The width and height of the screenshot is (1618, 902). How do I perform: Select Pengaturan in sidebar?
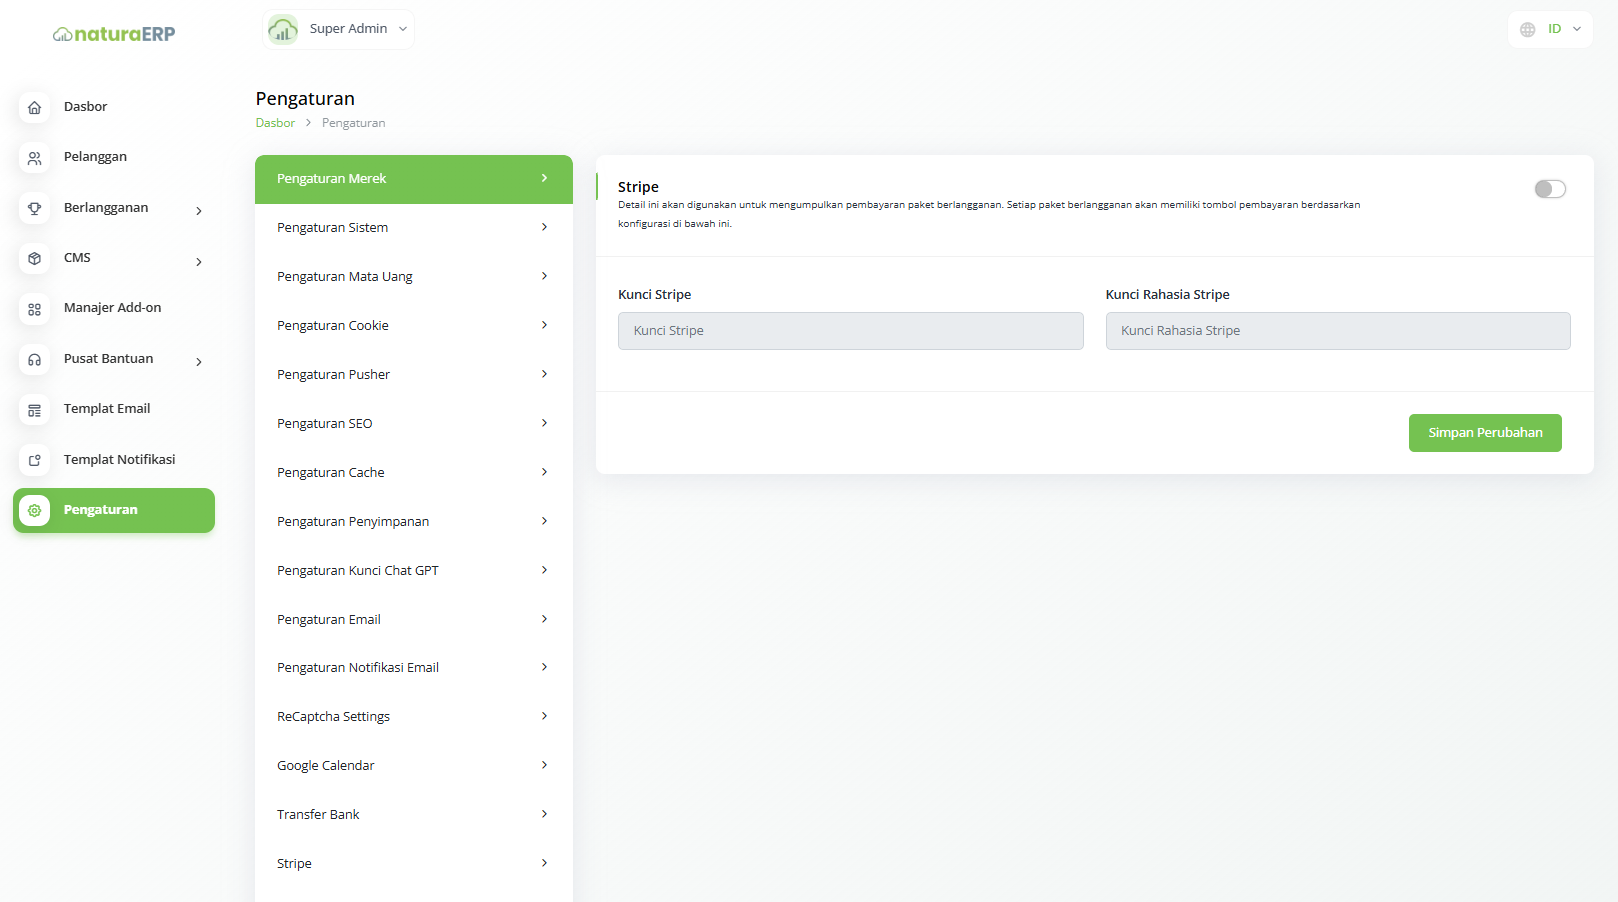[x=114, y=510]
